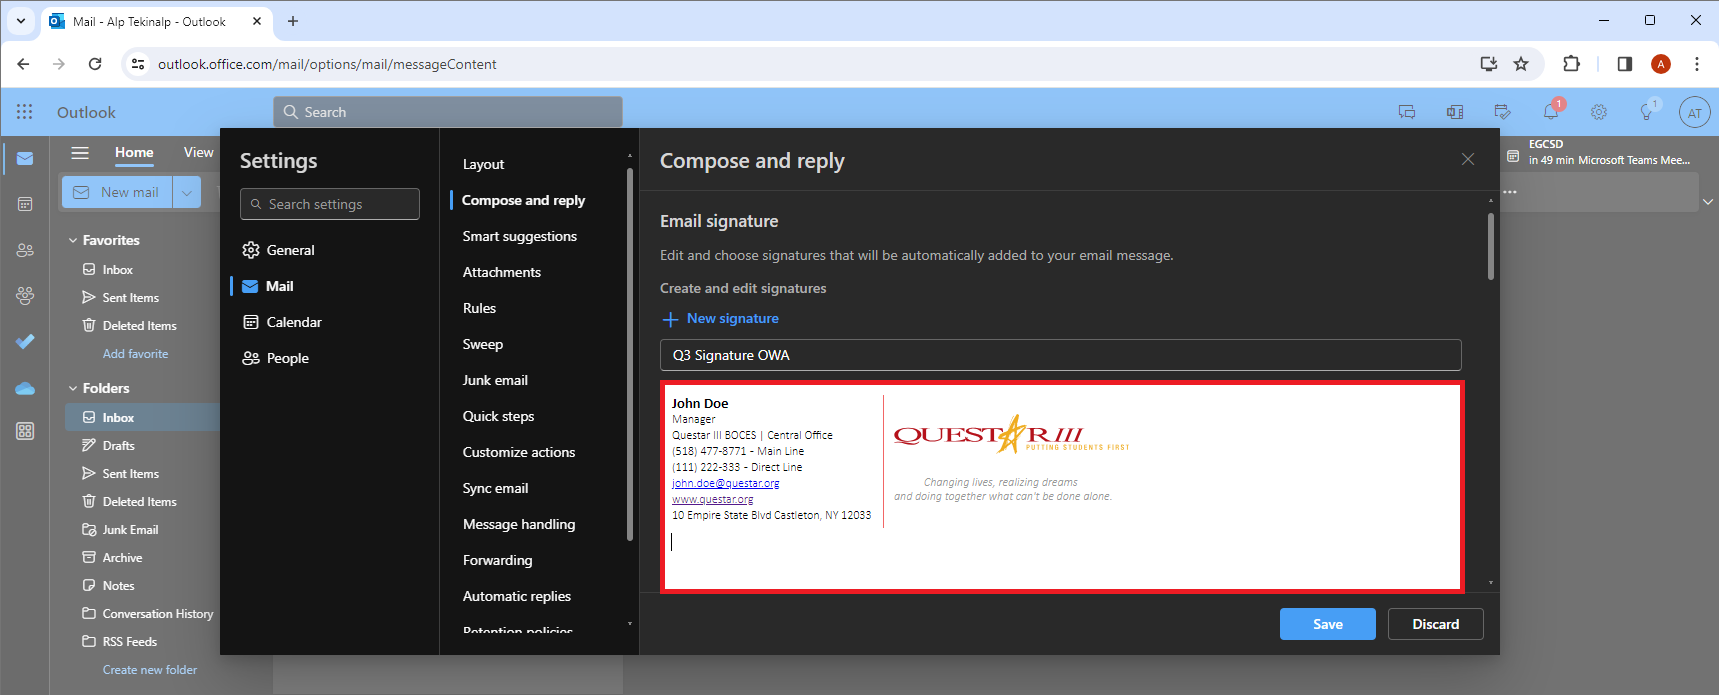Open Sync email settings
1719x695 pixels.
point(495,488)
